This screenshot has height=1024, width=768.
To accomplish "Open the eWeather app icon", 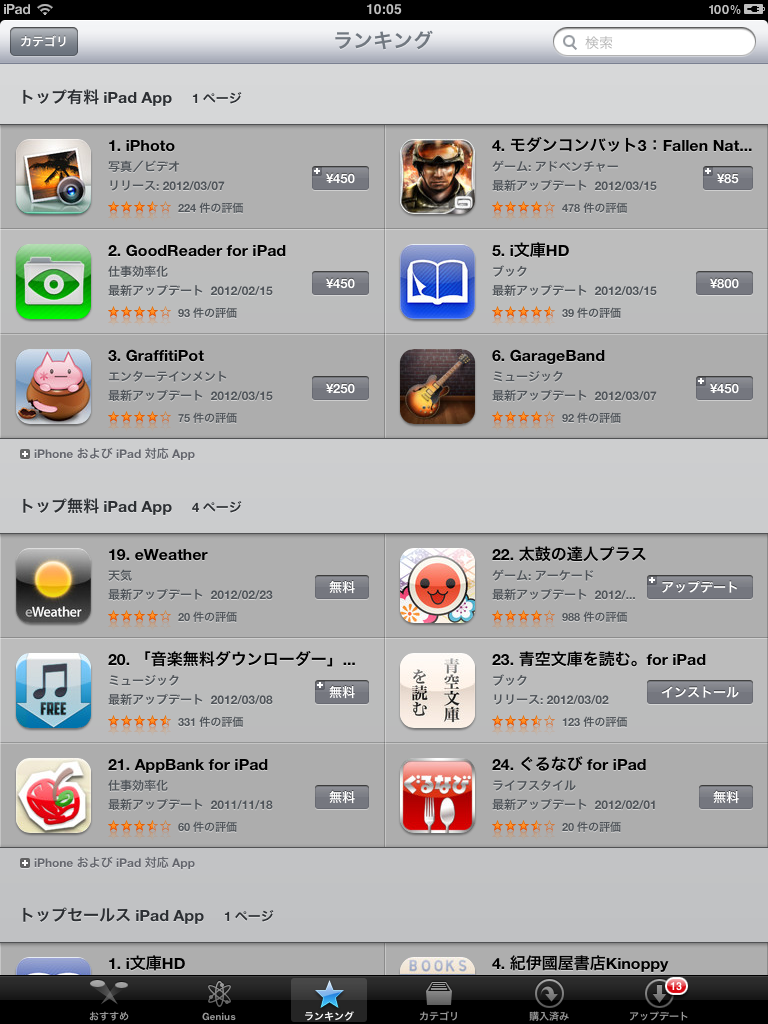I will pyautogui.click(x=54, y=586).
